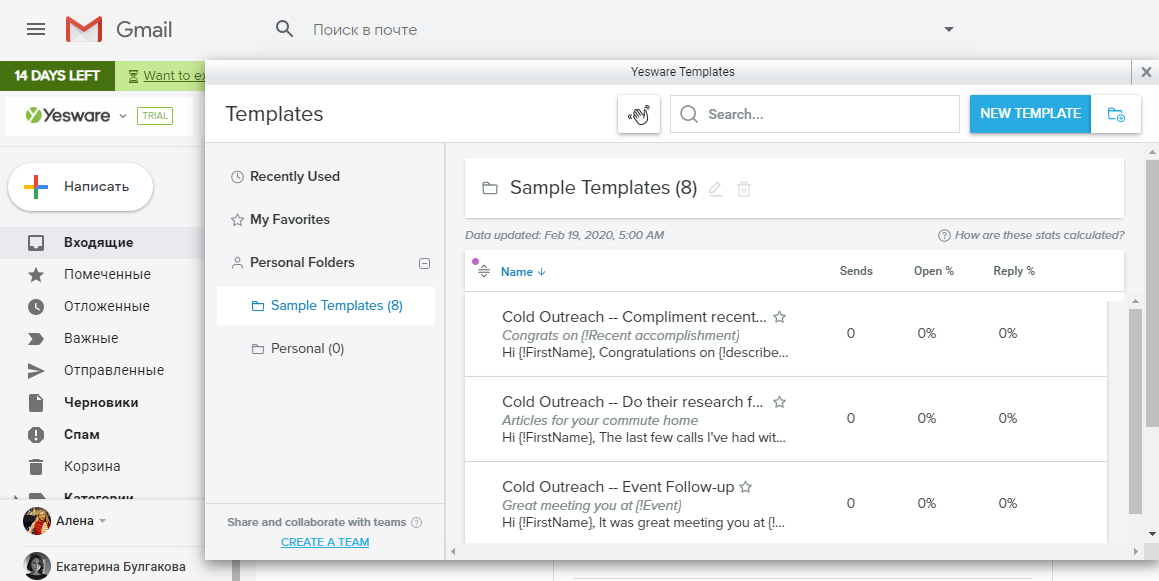Favorite the Event Follow-up template star
The image size is (1159, 581).
tap(746, 487)
